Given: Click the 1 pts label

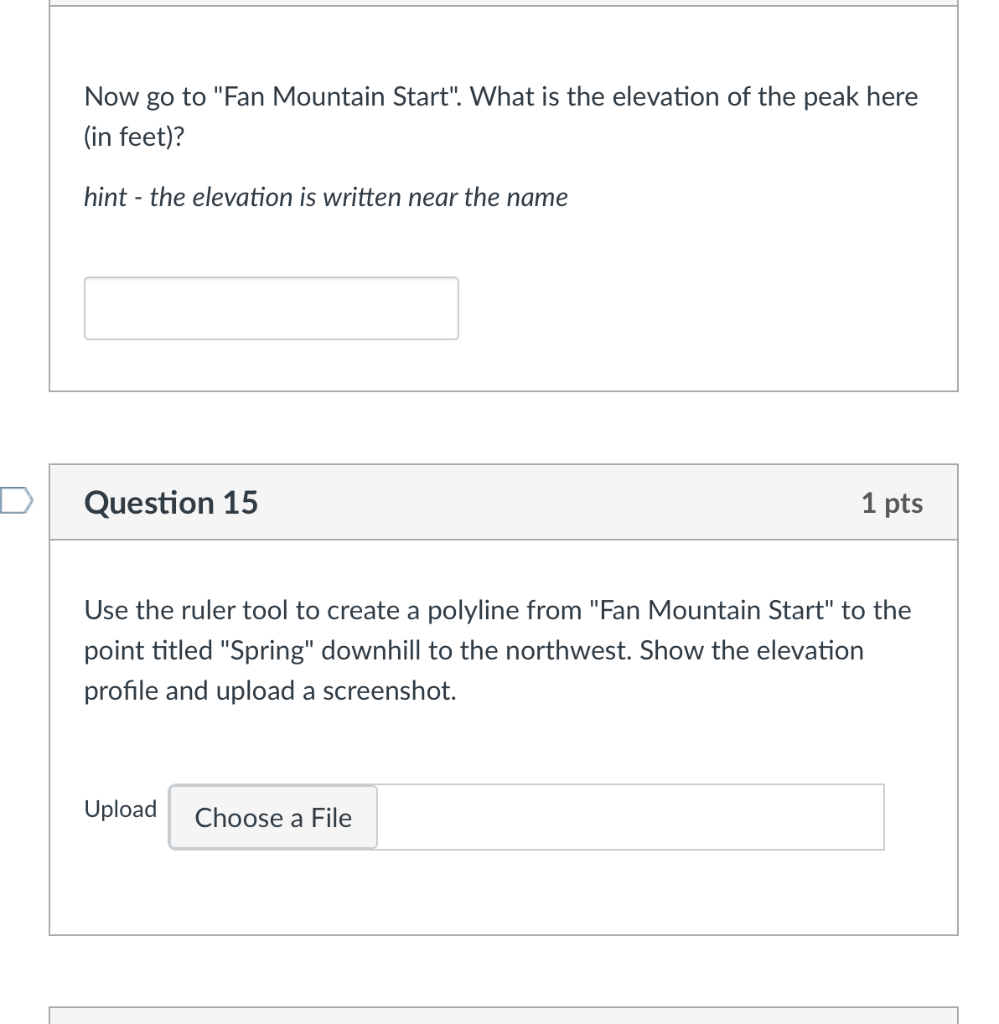Looking at the screenshot, I should click(893, 503).
